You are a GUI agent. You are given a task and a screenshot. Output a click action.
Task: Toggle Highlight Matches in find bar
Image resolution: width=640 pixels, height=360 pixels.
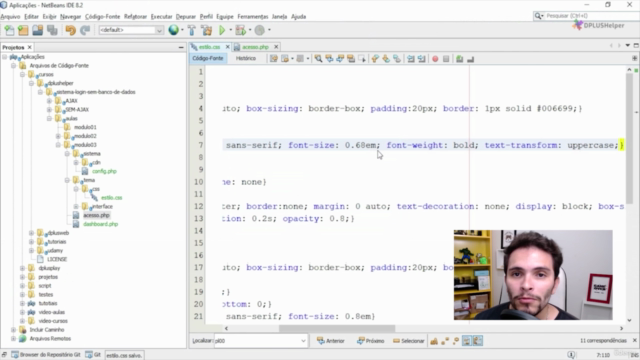tap(467, 341)
